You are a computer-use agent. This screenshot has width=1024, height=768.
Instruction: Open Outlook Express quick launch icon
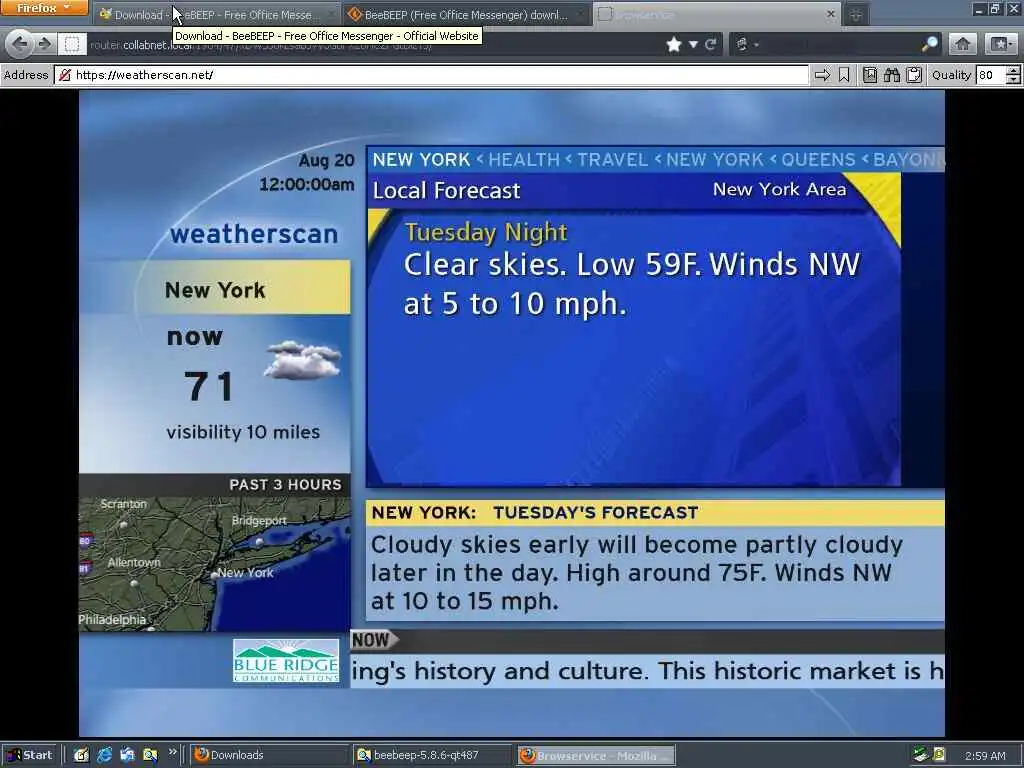127,756
